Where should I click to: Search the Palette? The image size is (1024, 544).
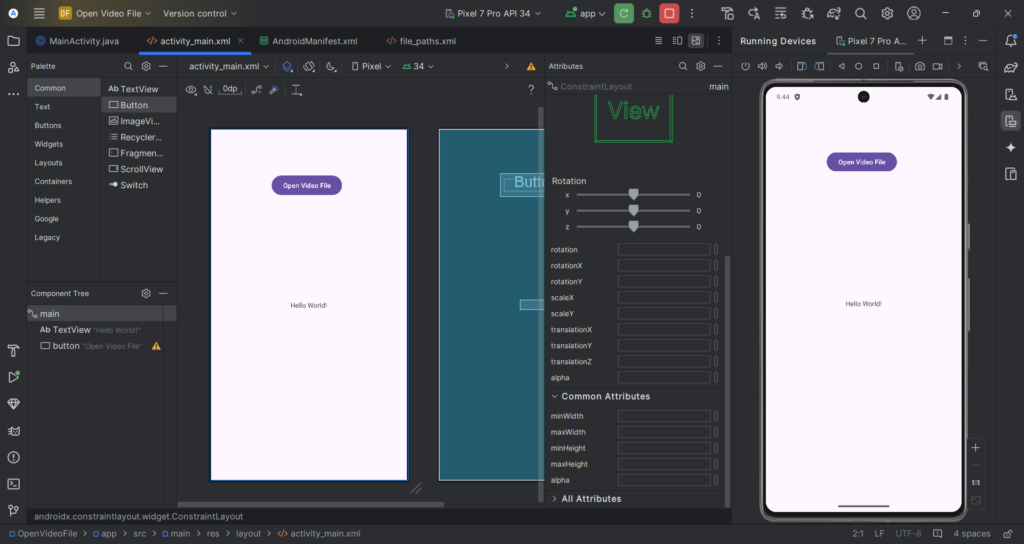(x=129, y=66)
